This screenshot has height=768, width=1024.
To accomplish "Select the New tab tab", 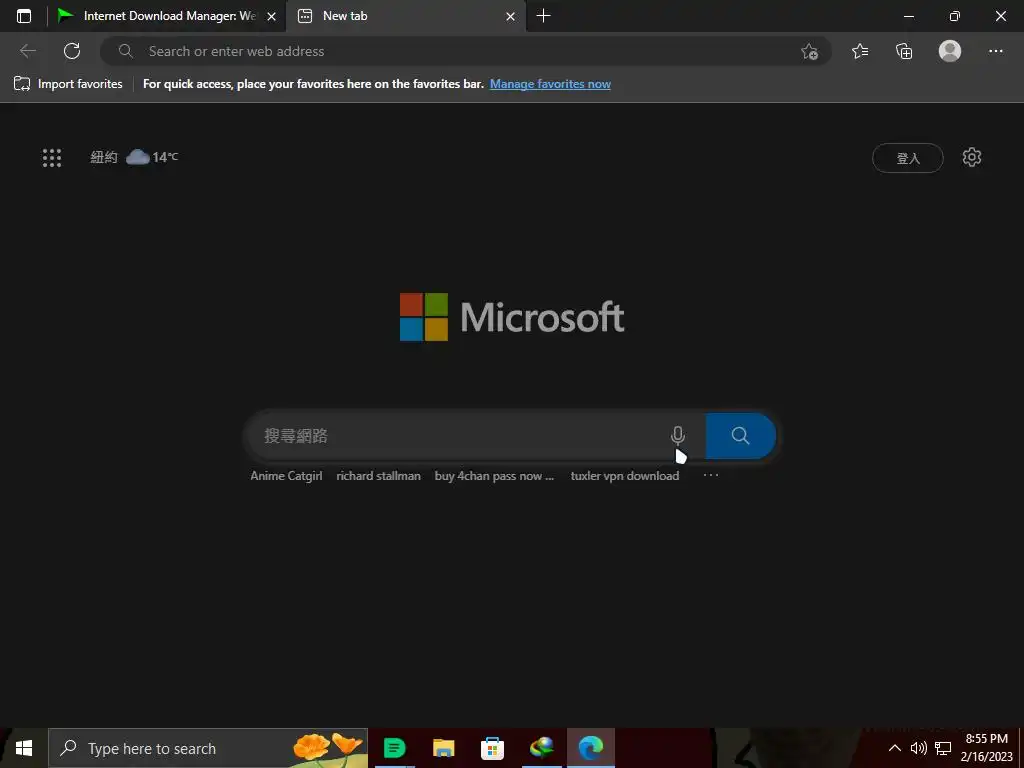I will (405, 16).
